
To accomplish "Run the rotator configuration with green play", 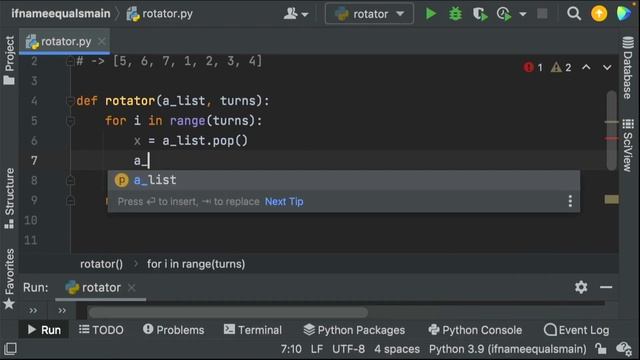I will [430, 14].
